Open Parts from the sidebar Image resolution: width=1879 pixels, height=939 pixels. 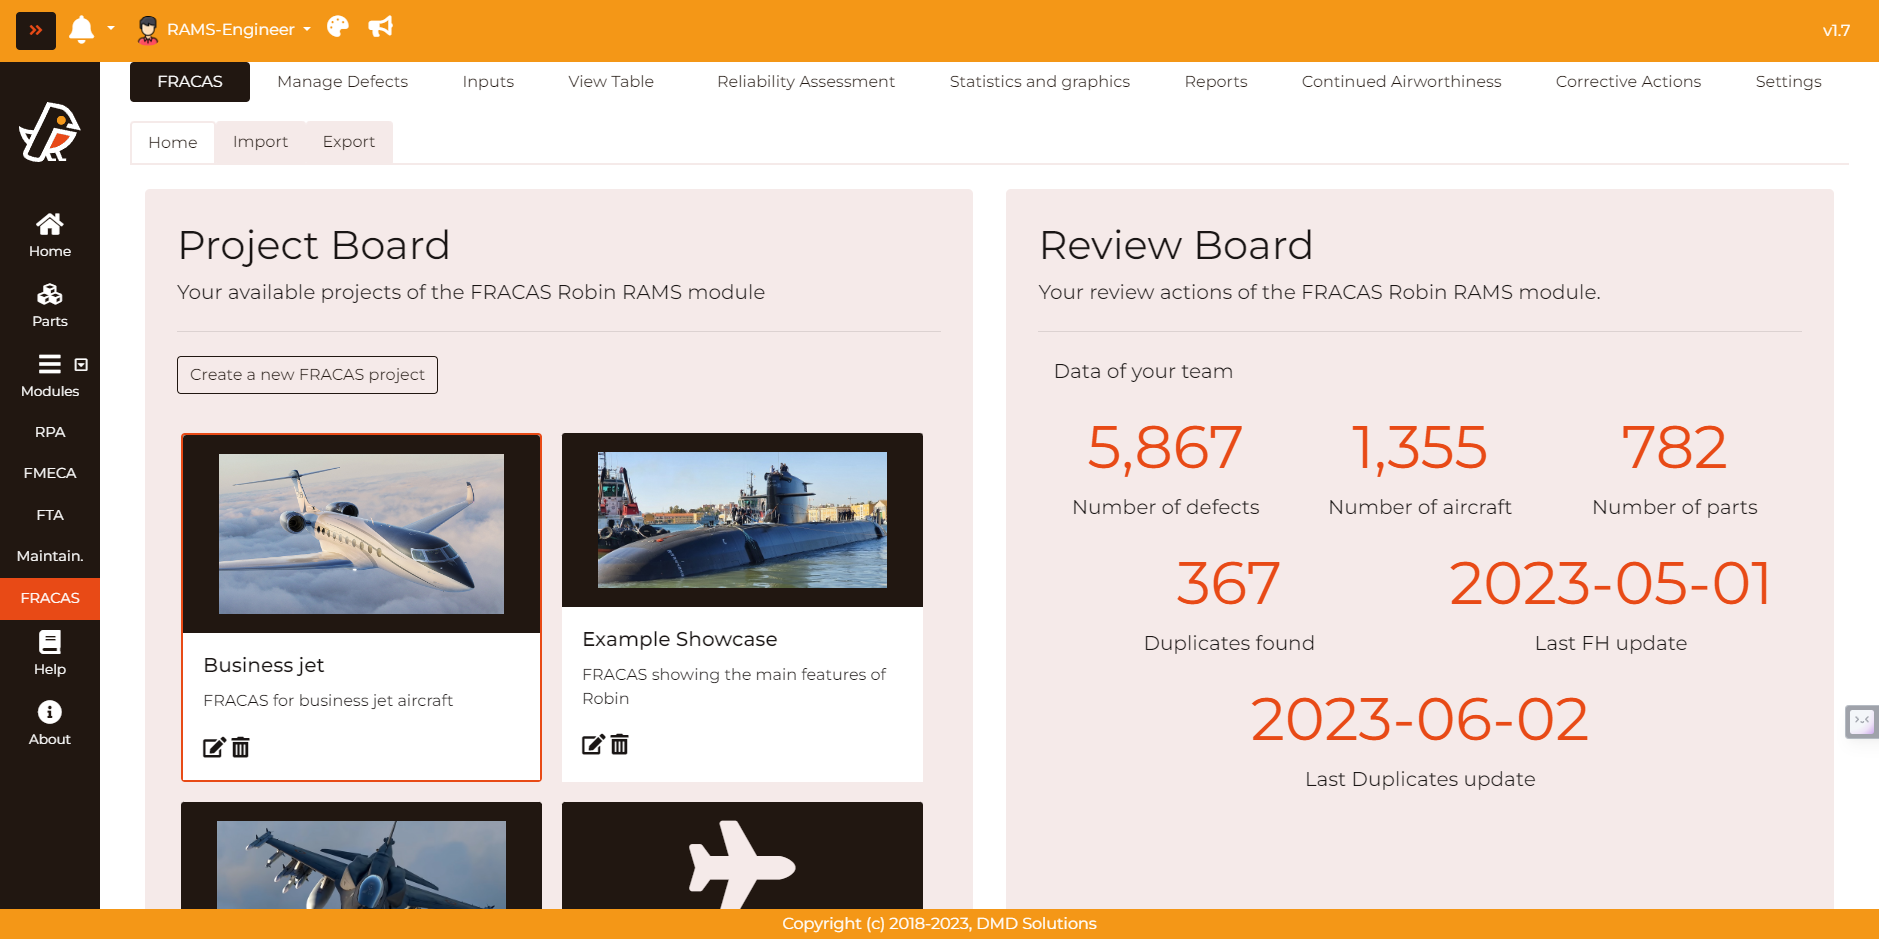pyautogui.click(x=50, y=305)
